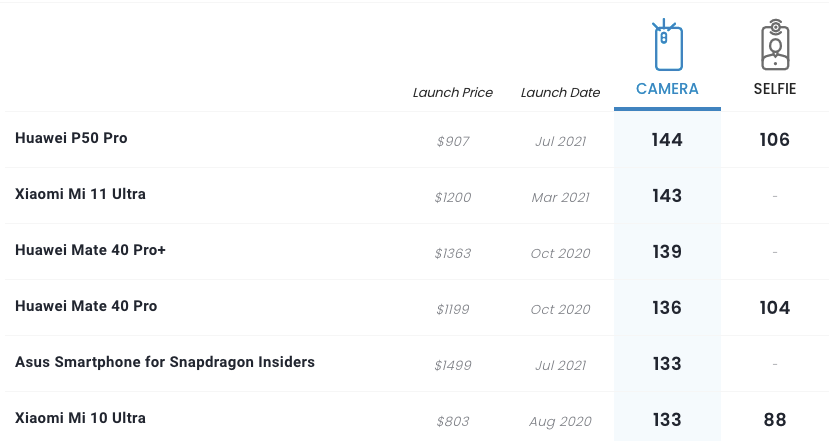
Task: Open Asus Smartphone for Snapdragon Insiders entry
Action: click(165, 362)
